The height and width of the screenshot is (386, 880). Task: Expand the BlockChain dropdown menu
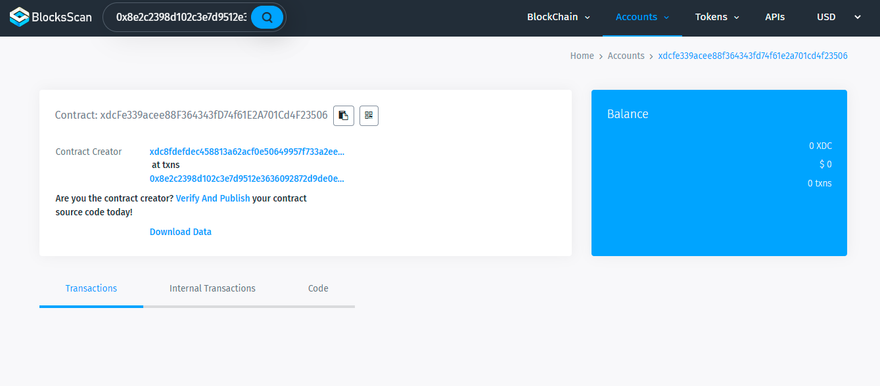coord(558,17)
